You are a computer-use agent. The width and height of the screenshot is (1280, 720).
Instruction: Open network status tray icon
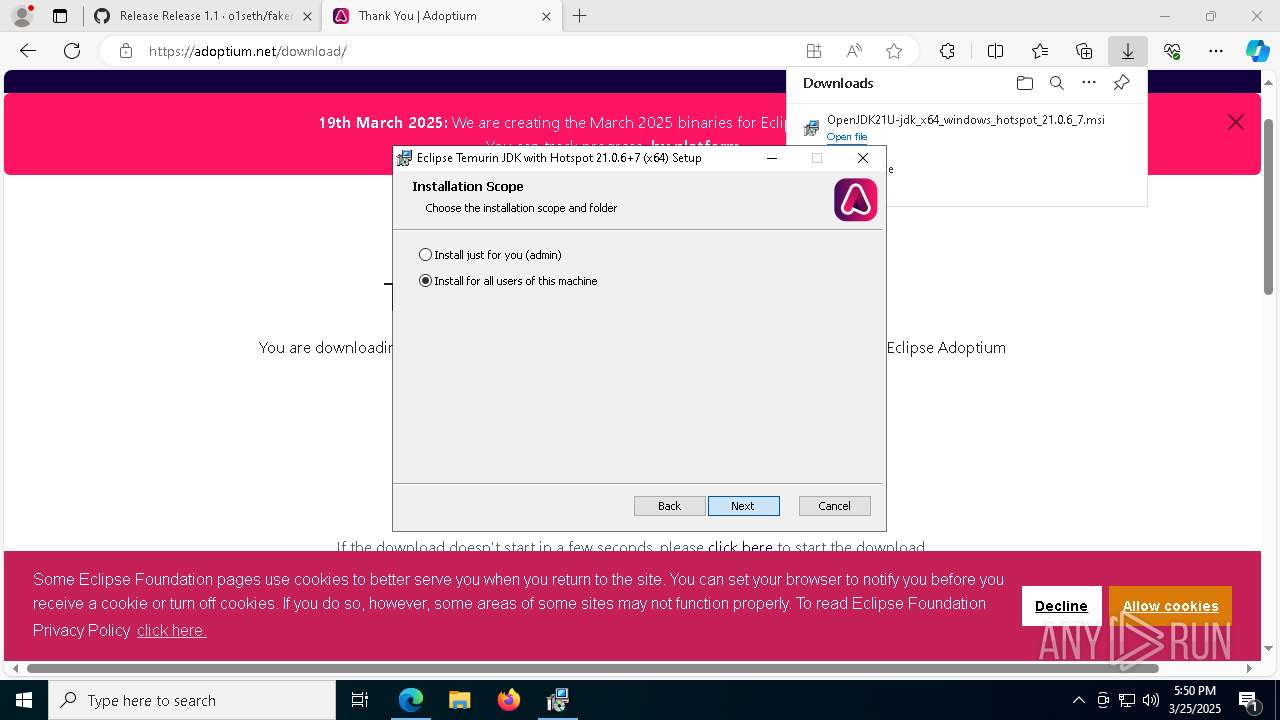click(x=1127, y=700)
